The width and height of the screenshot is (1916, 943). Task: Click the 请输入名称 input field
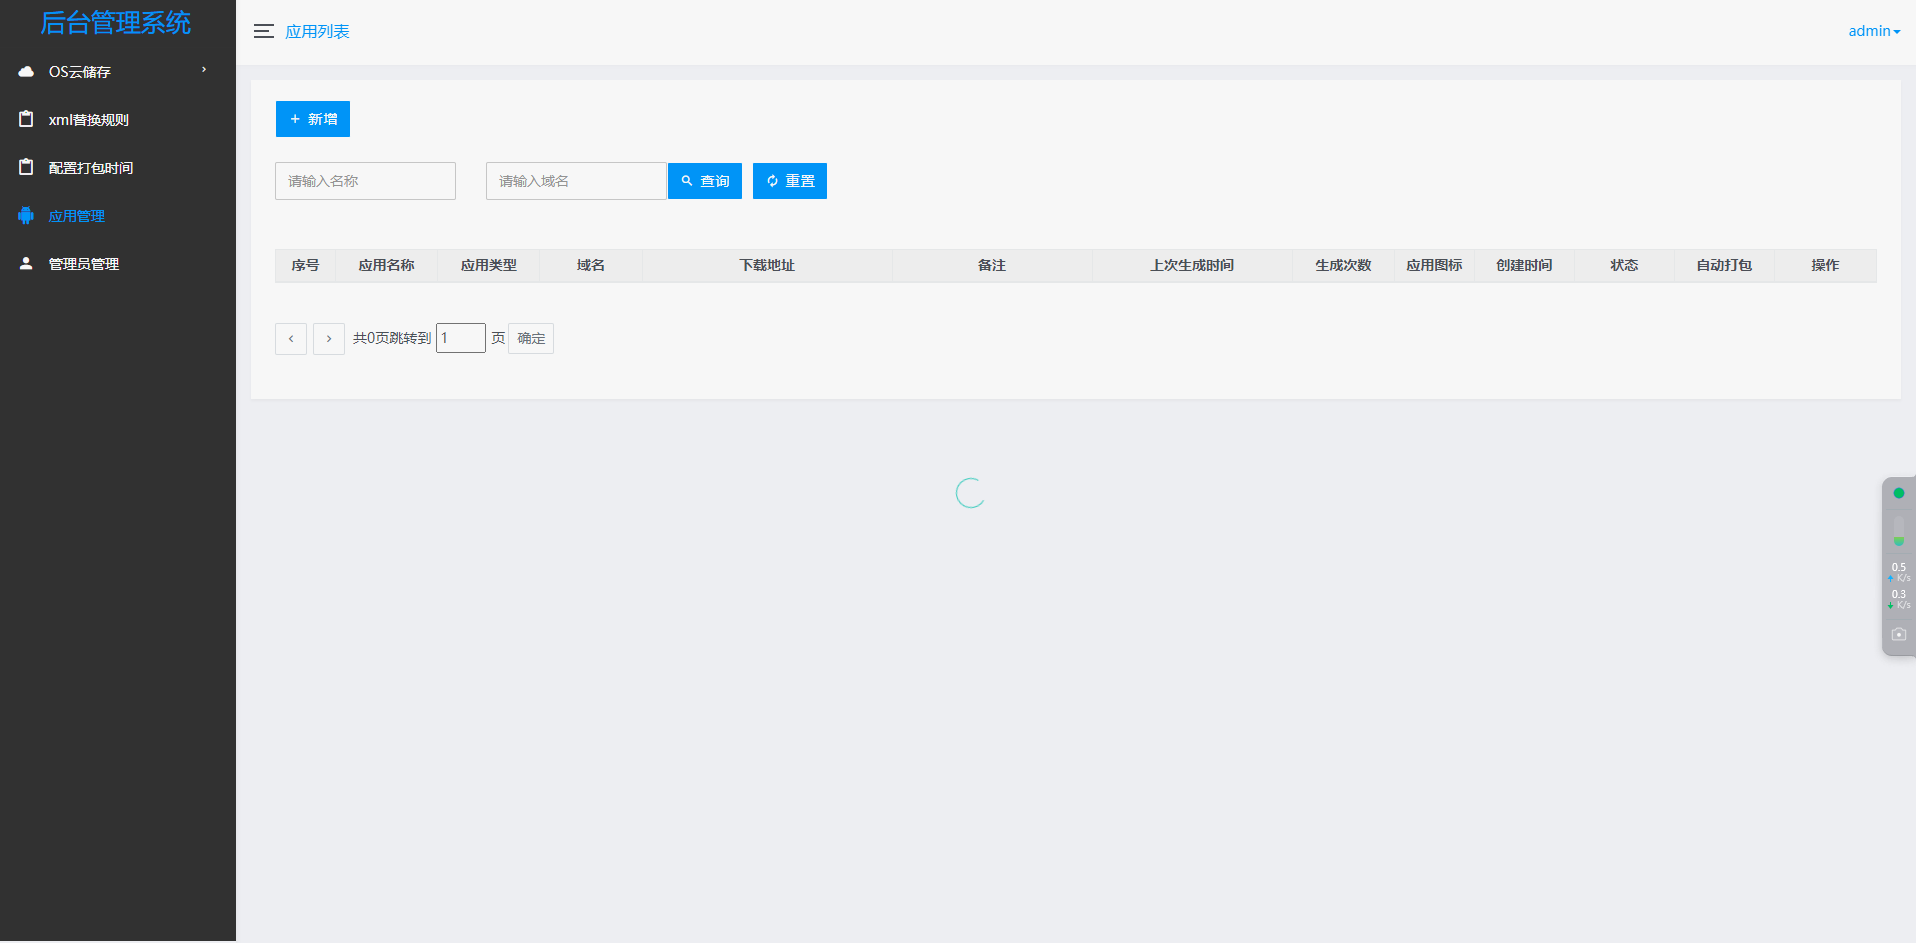pyautogui.click(x=365, y=181)
